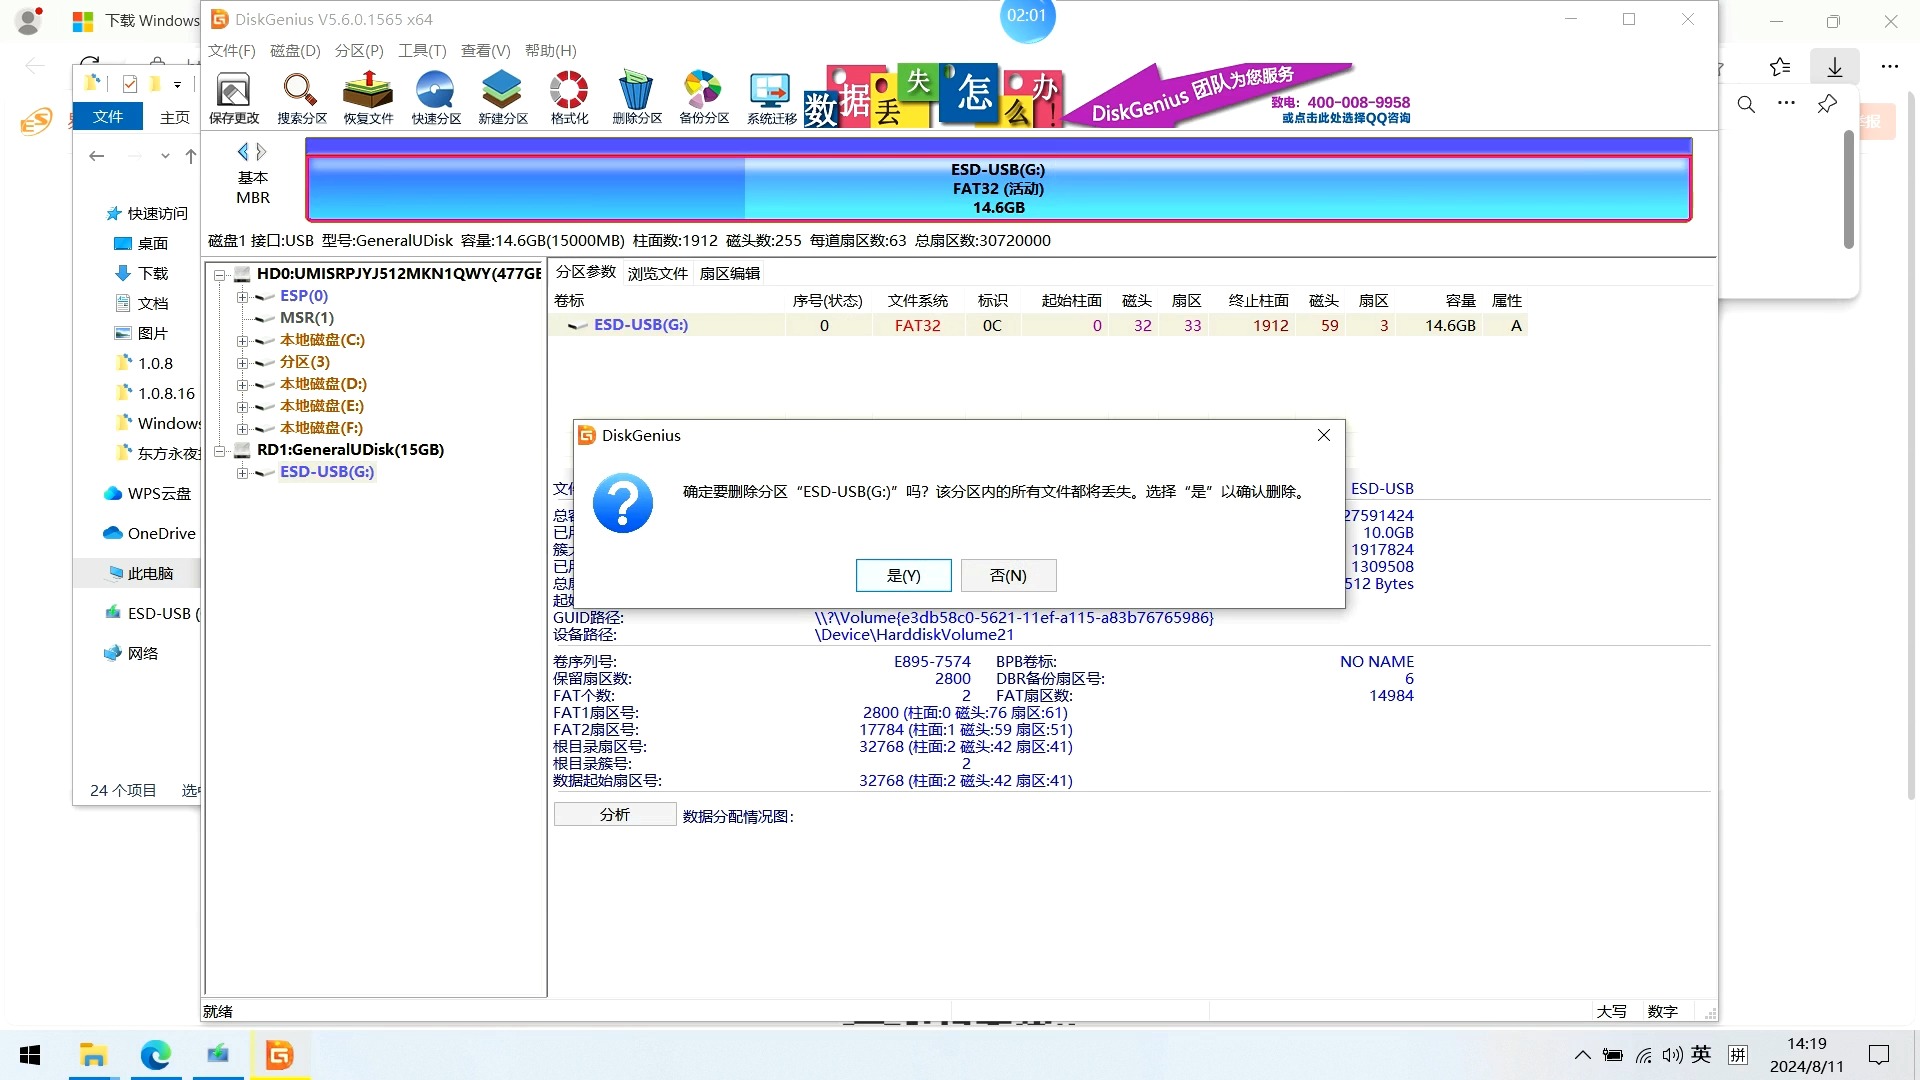Open the 文件(F) menu
The width and height of the screenshot is (1920, 1080).
[x=232, y=50]
